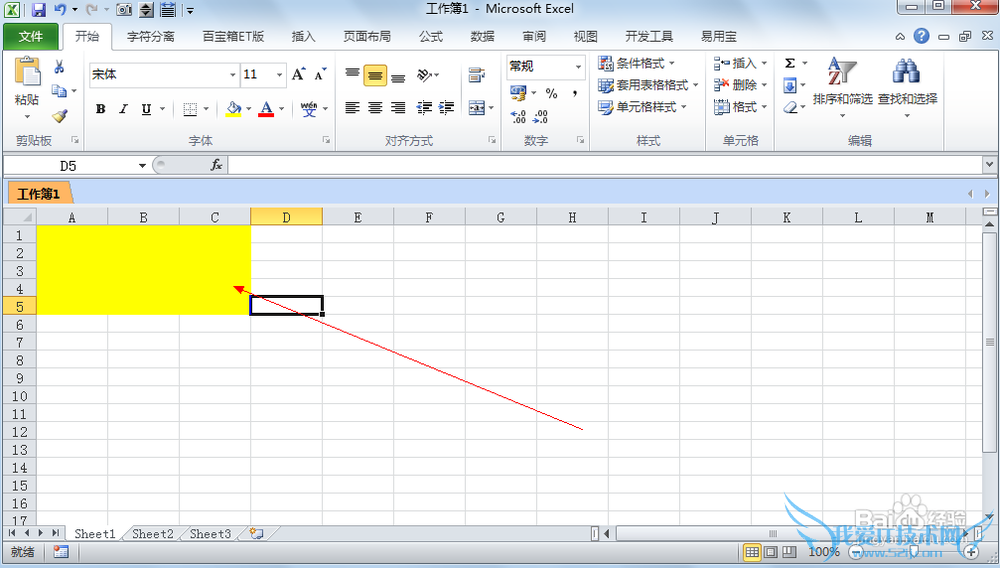Toggle Underline formatting

point(146,109)
